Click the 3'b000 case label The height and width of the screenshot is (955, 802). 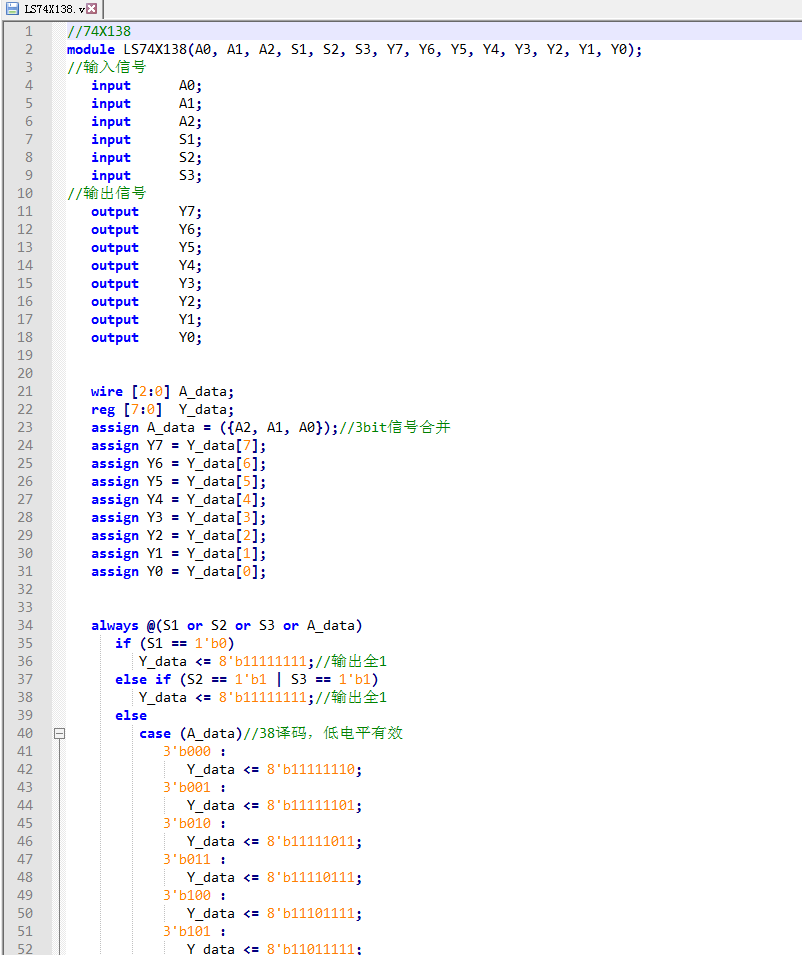click(186, 751)
